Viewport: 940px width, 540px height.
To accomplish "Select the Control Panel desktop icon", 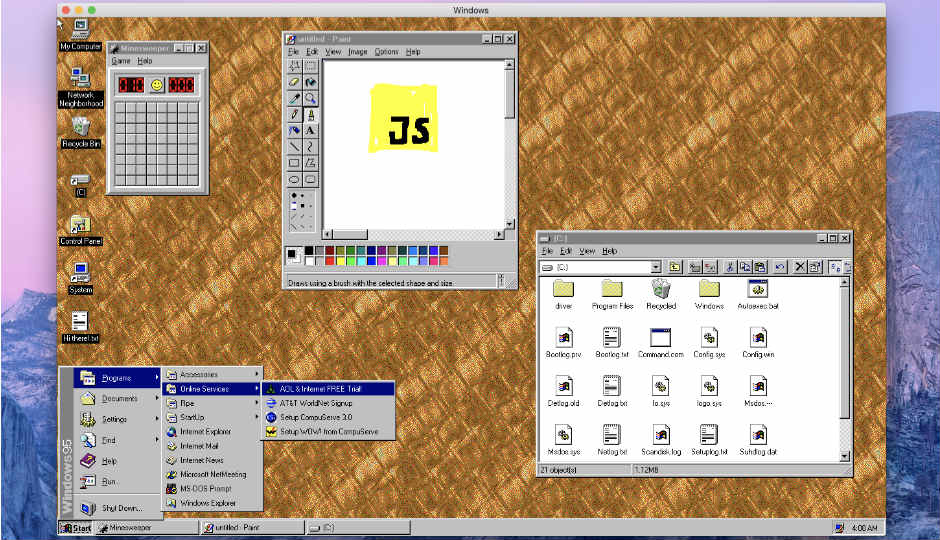I will pos(80,230).
